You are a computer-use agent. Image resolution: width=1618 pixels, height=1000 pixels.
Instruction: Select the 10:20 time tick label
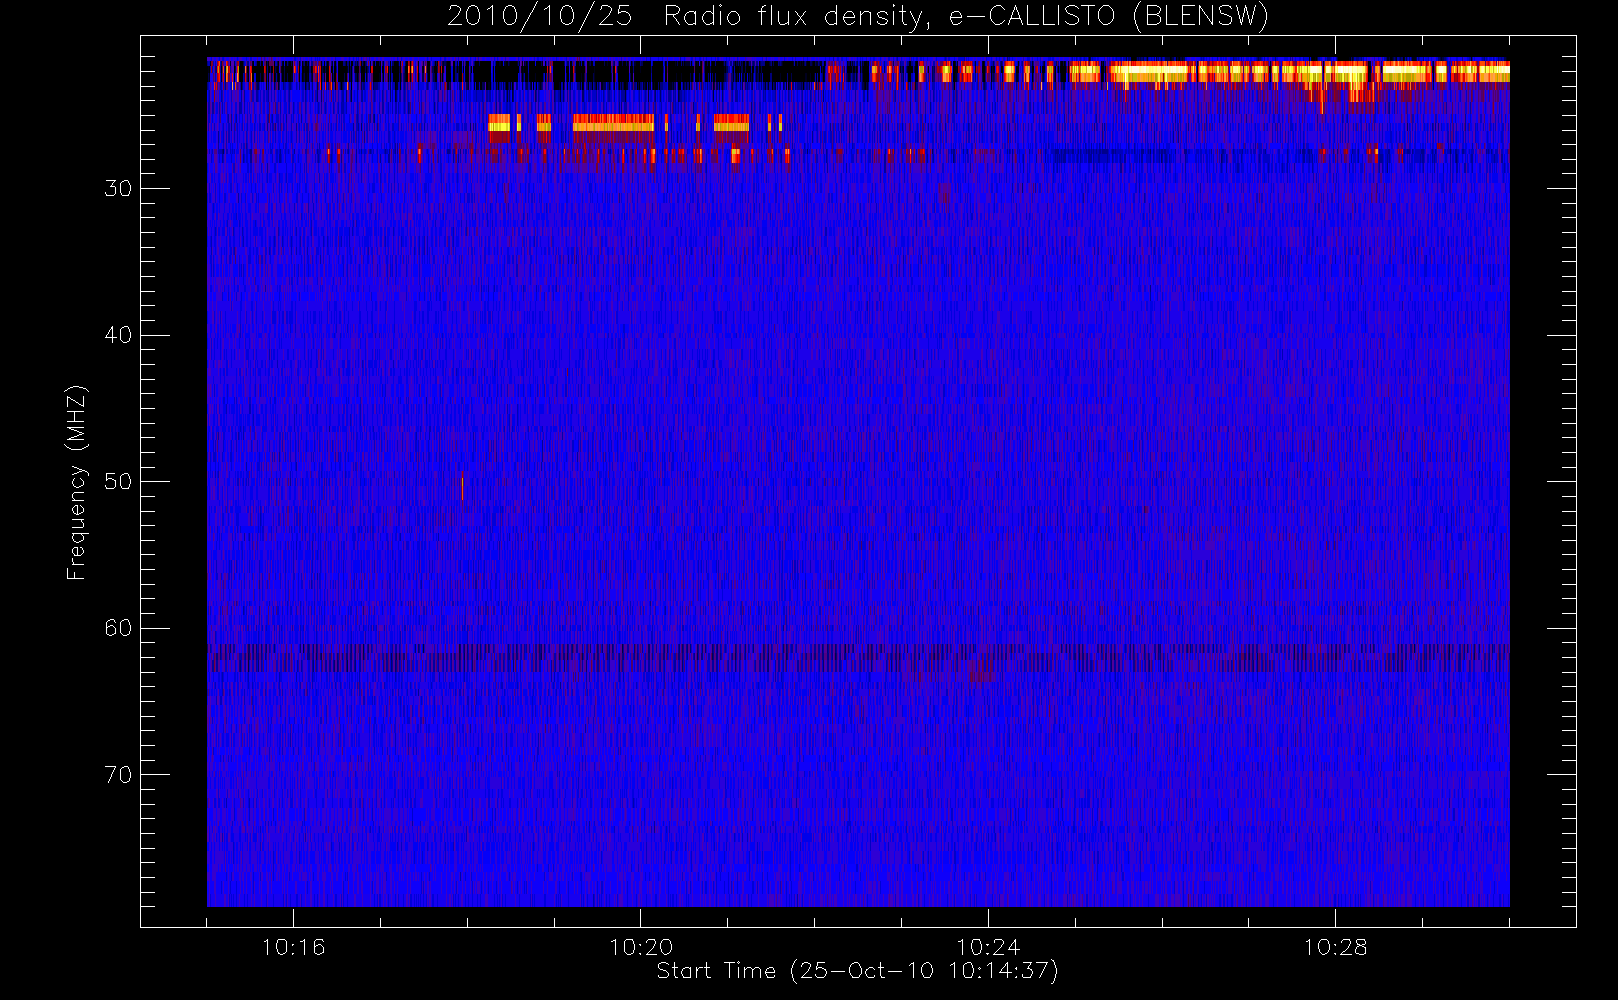[641, 947]
